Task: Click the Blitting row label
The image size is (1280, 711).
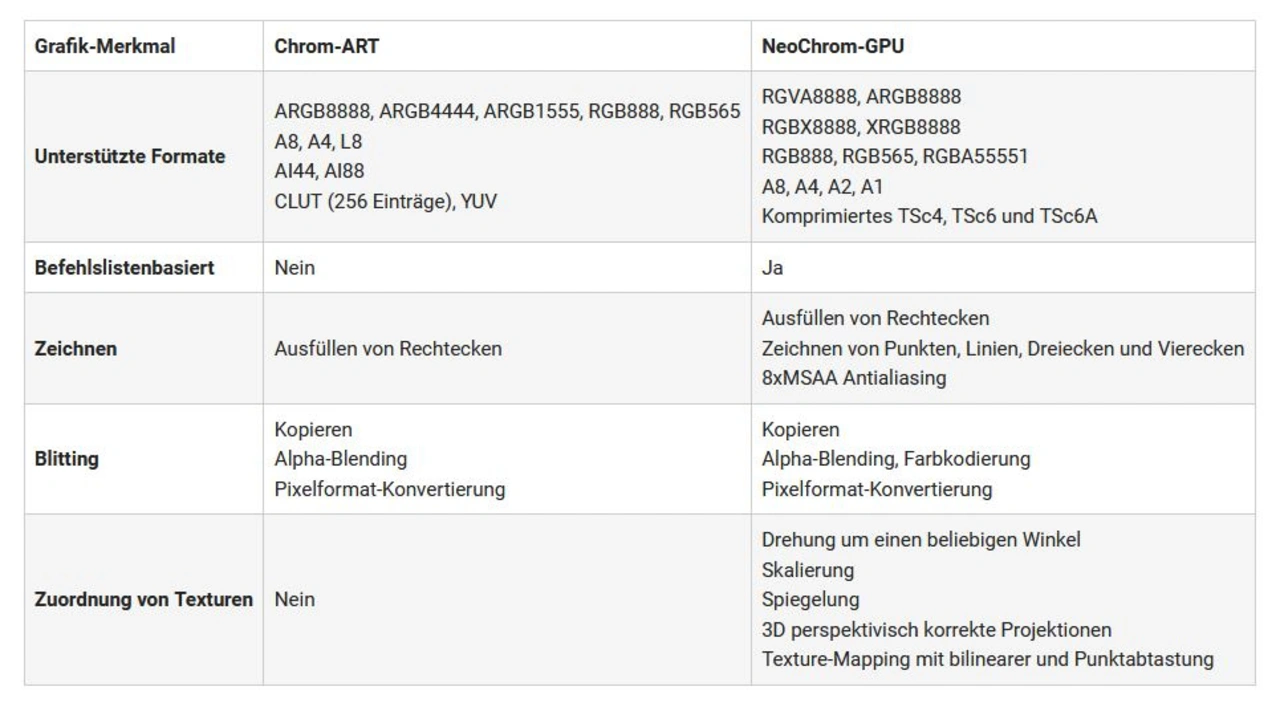Action: (67, 459)
